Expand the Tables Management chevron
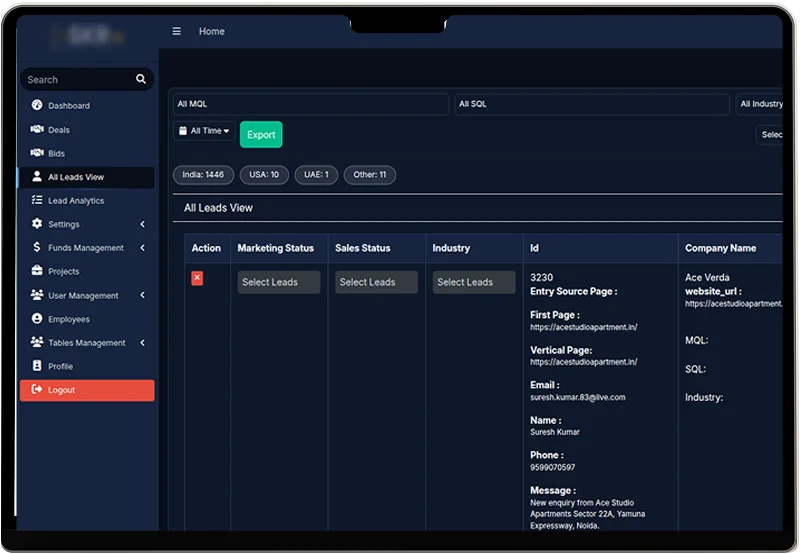 click(x=142, y=342)
